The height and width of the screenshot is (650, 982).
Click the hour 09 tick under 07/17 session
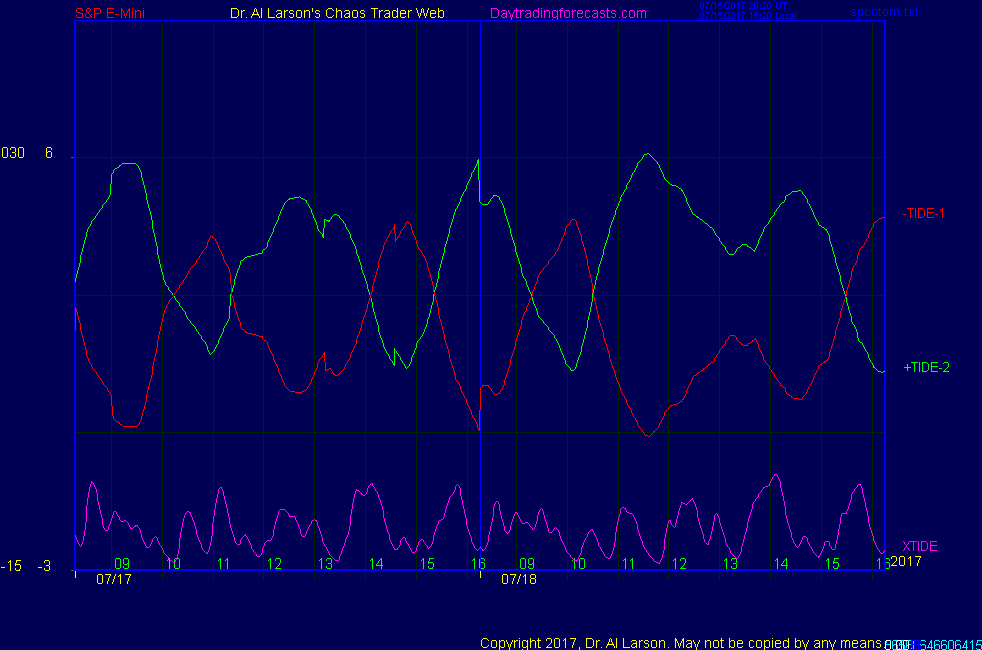122,564
